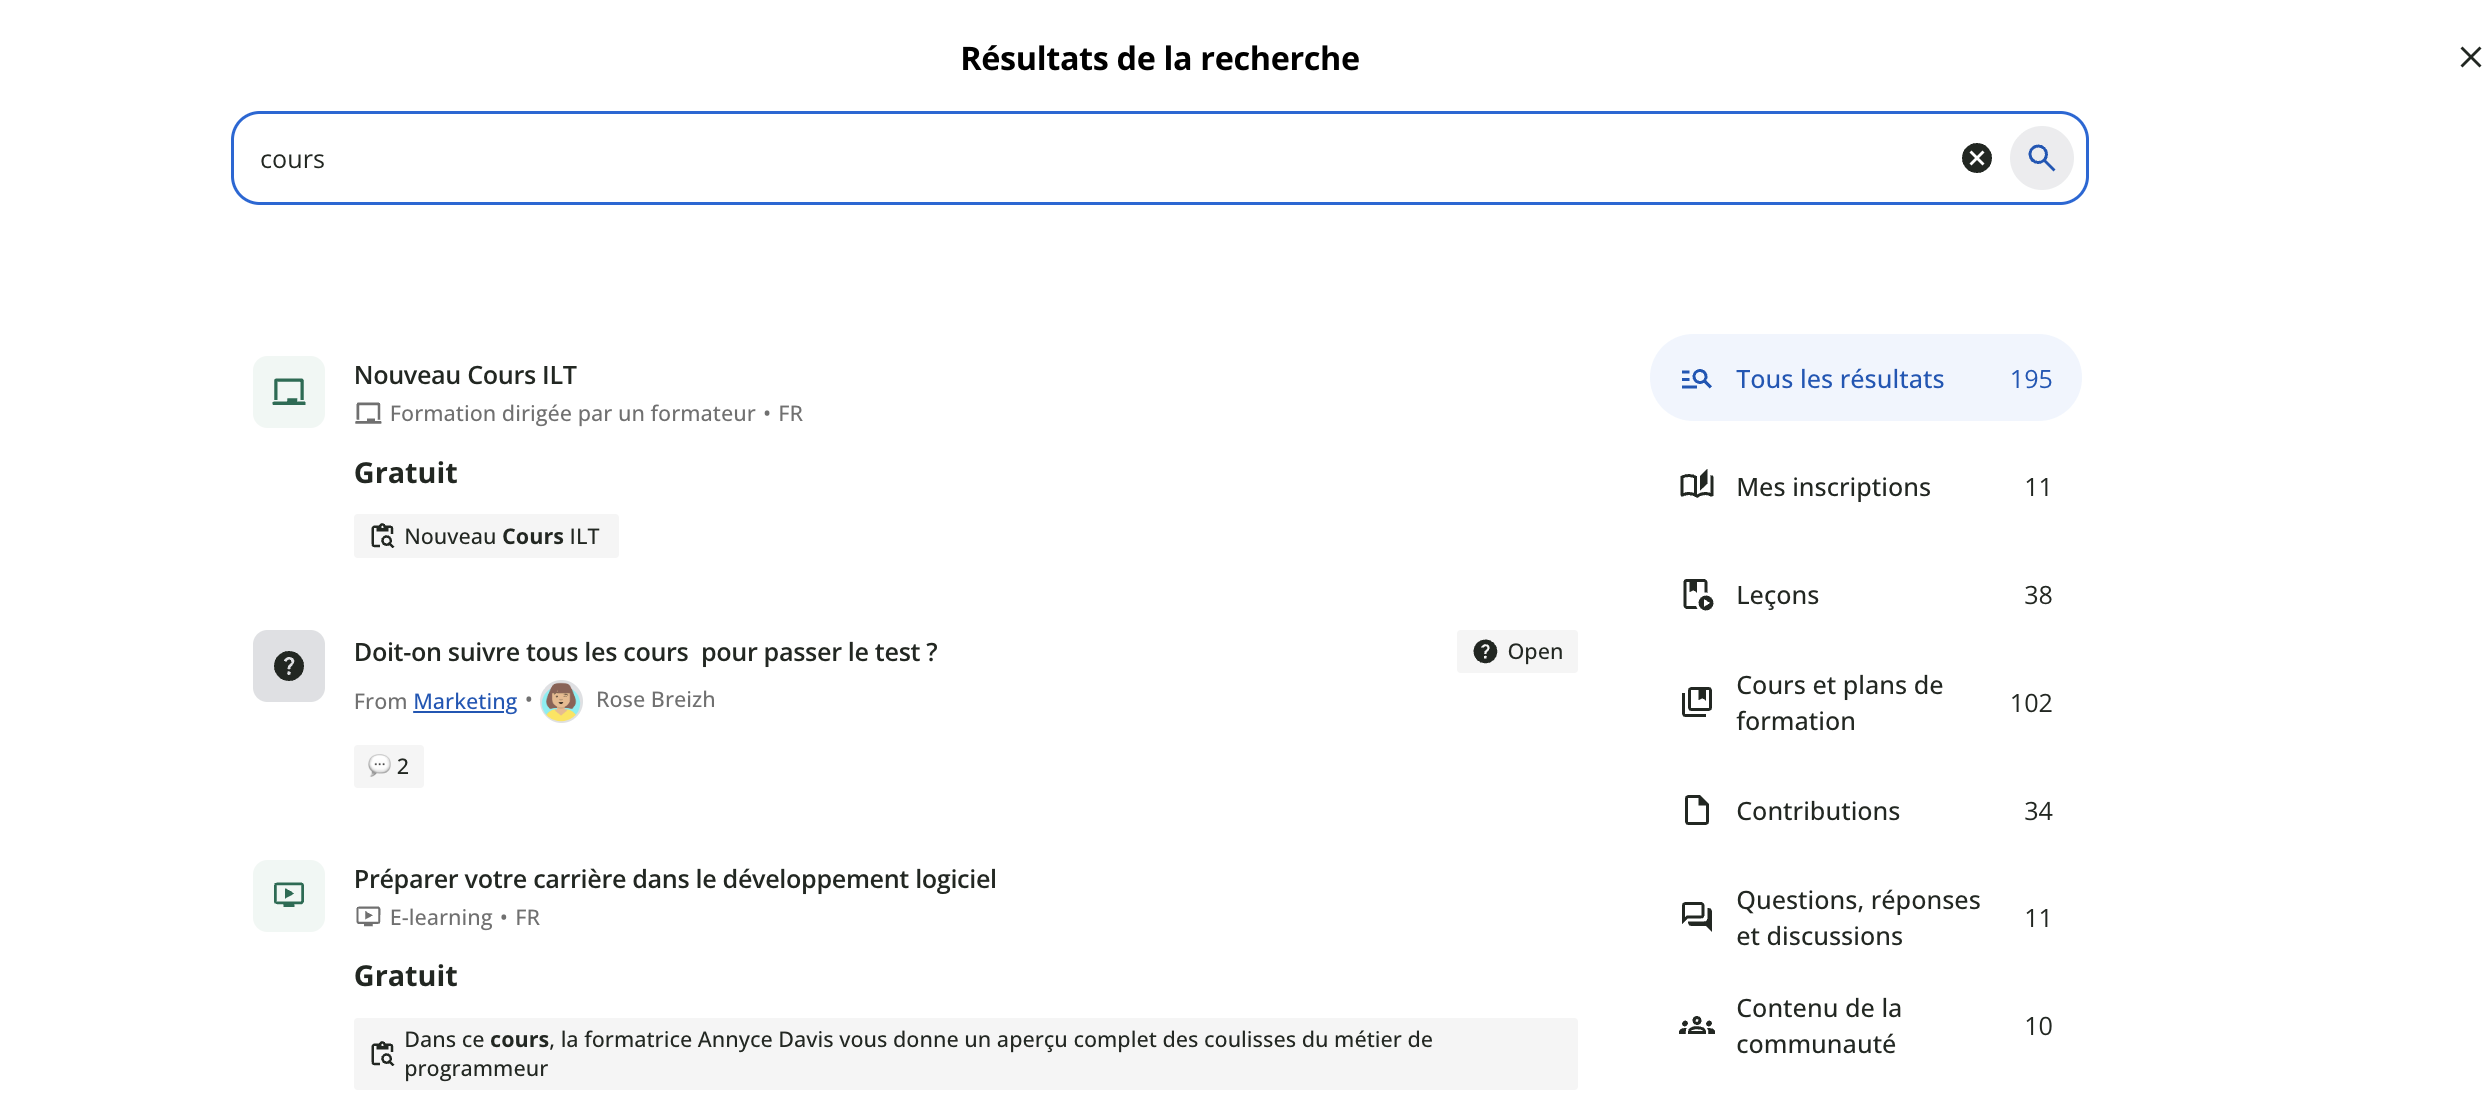
Task: Click the ILT course type icon
Action: [289, 392]
